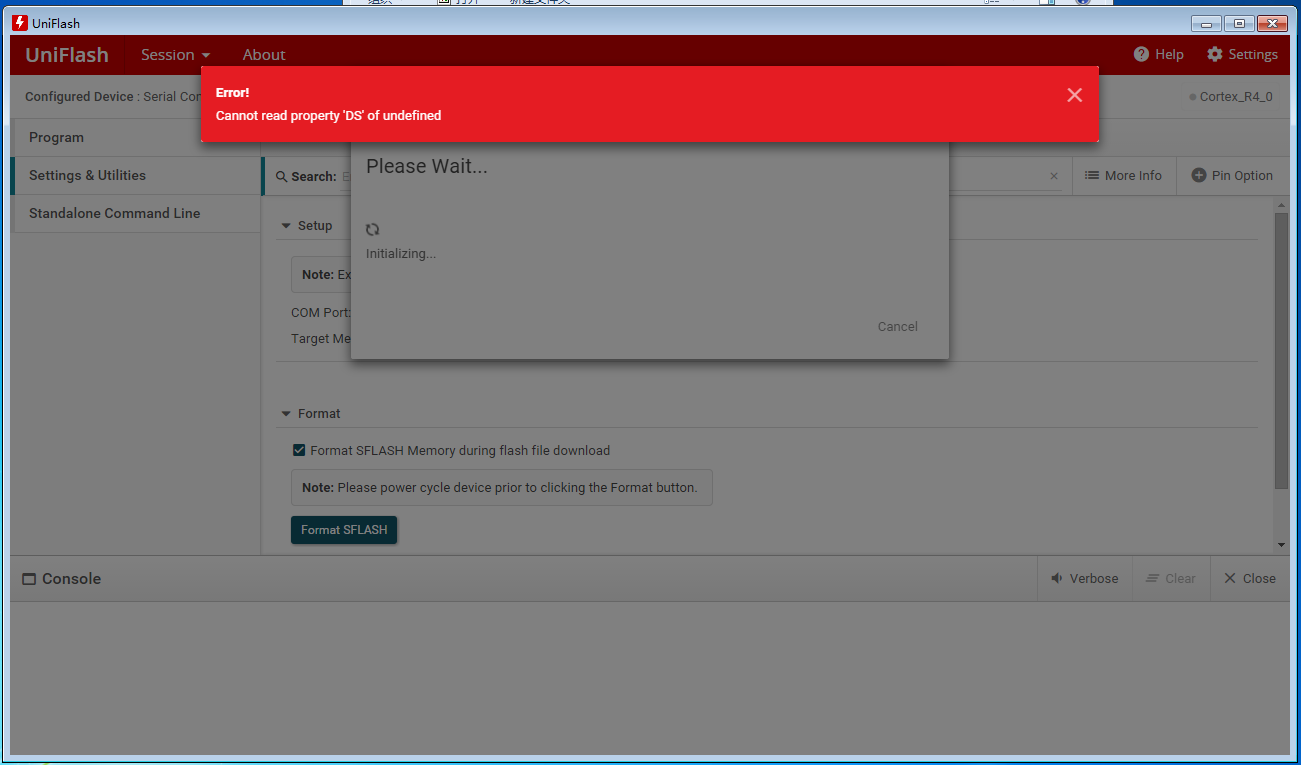
Task: Cancel the Please Wait dialog
Action: point(897,327)
